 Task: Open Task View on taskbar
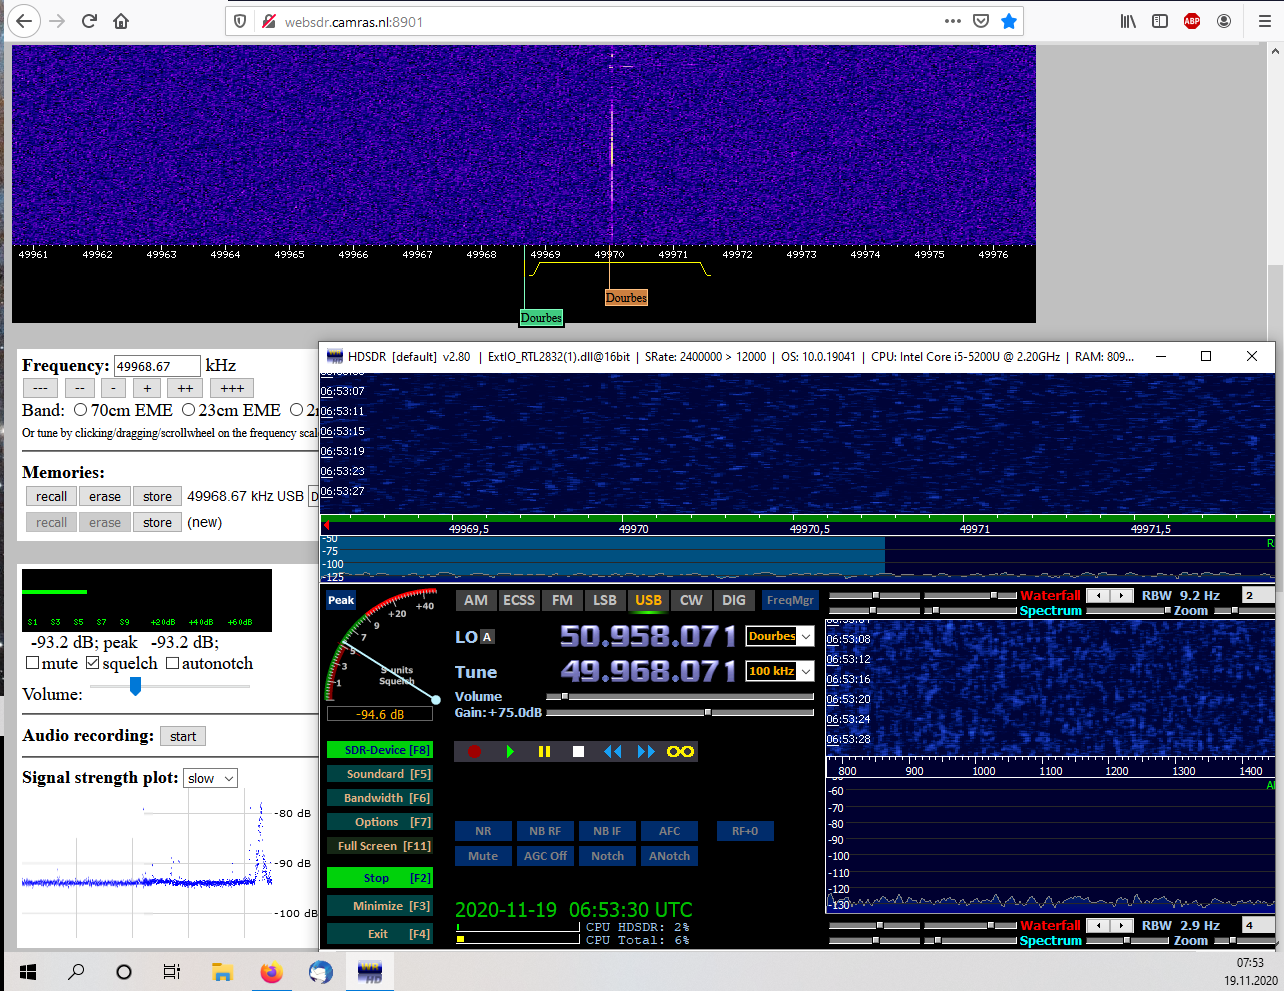tap(172, 971)
